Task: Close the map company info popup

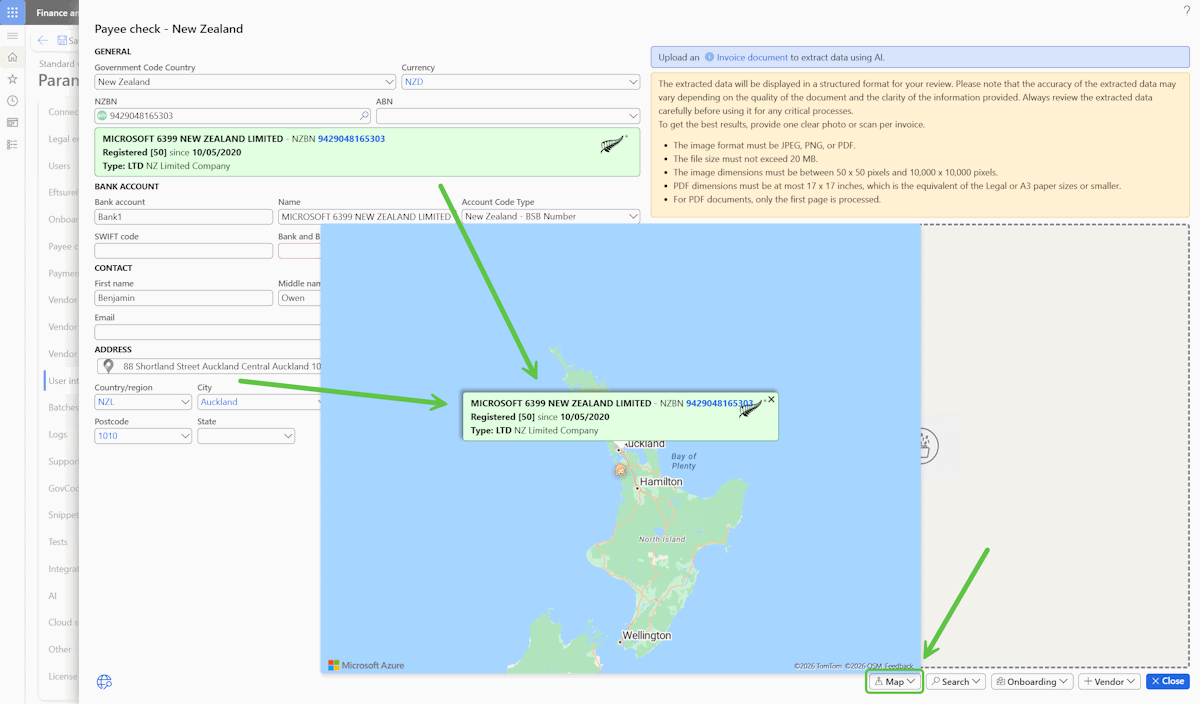Action: click(771, 399)
